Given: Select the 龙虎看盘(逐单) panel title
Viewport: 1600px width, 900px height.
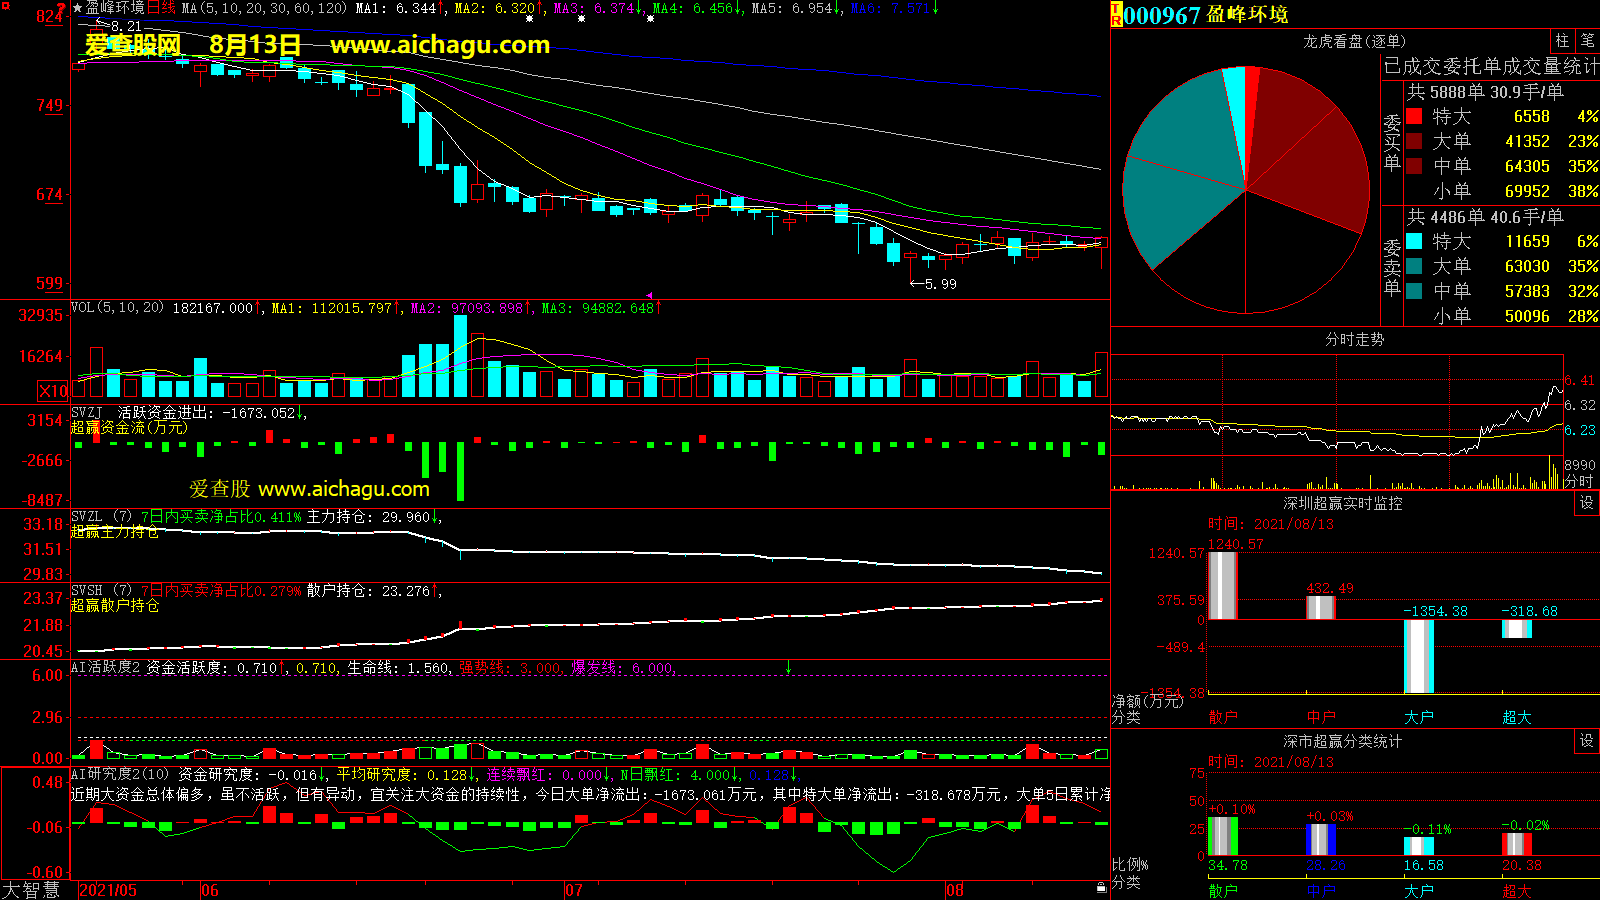Looking at the screenshot, I should click(1354, 41).
